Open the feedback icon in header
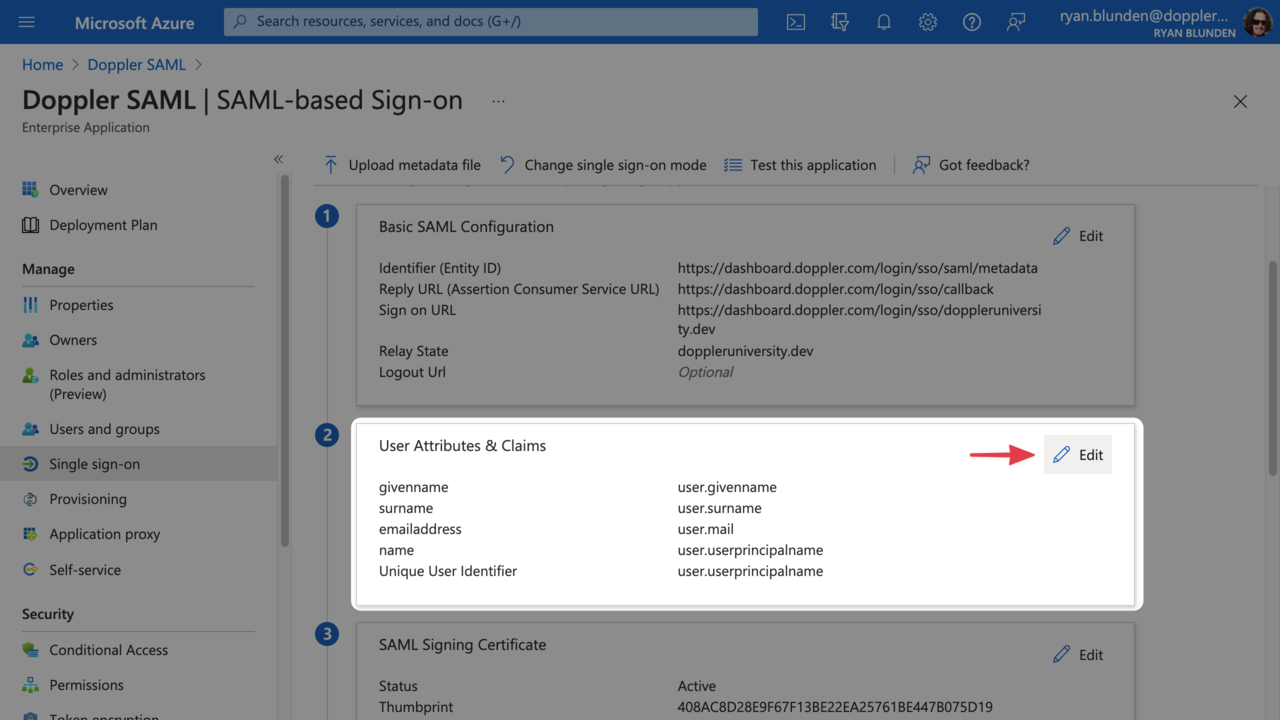The width and height of the screenshot is (1280, 720). pos(1016,22)
